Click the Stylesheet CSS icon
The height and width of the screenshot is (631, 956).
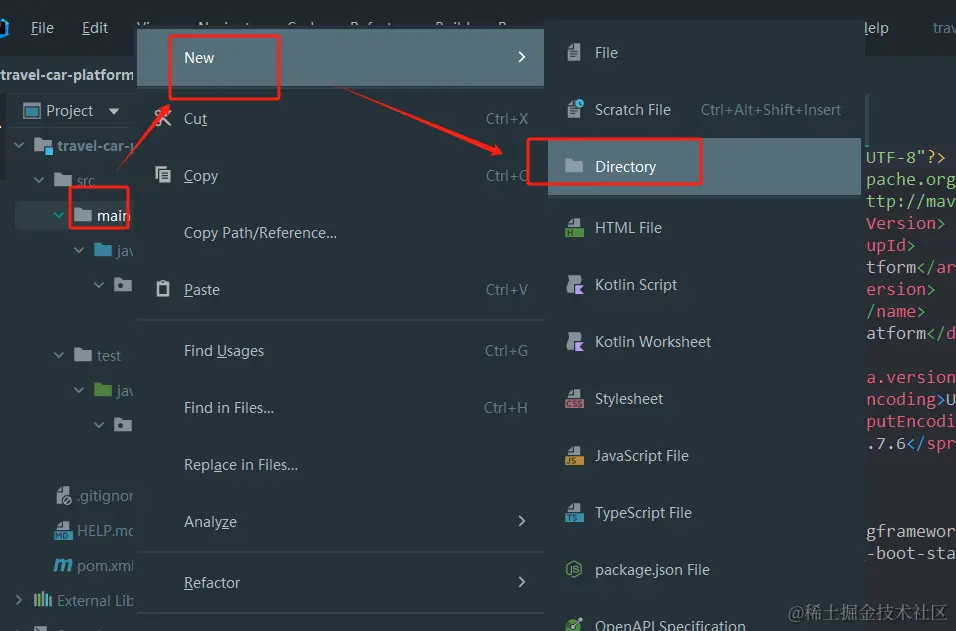(x=574, y=399)
